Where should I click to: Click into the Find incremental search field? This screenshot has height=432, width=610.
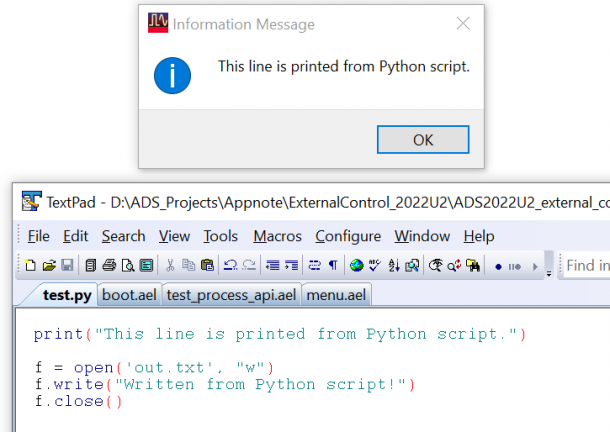(x=587, y=266)
